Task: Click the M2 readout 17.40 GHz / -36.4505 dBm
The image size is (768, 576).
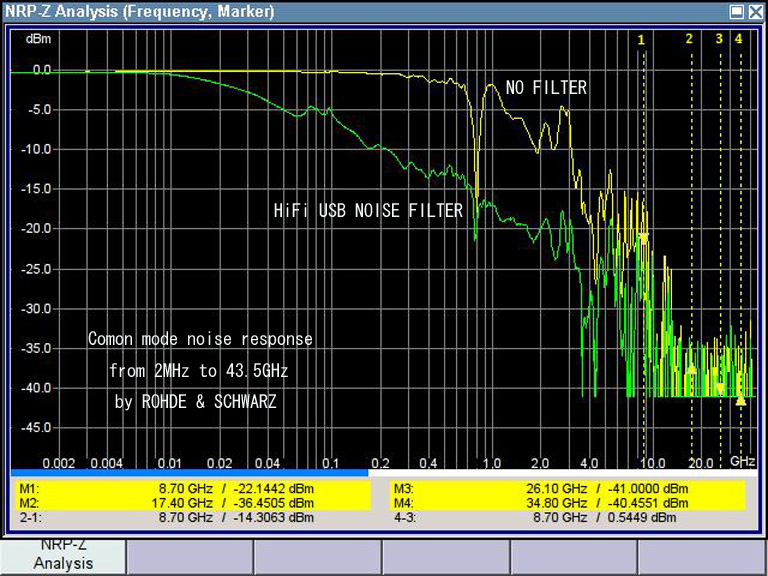Action: point(192,503)
